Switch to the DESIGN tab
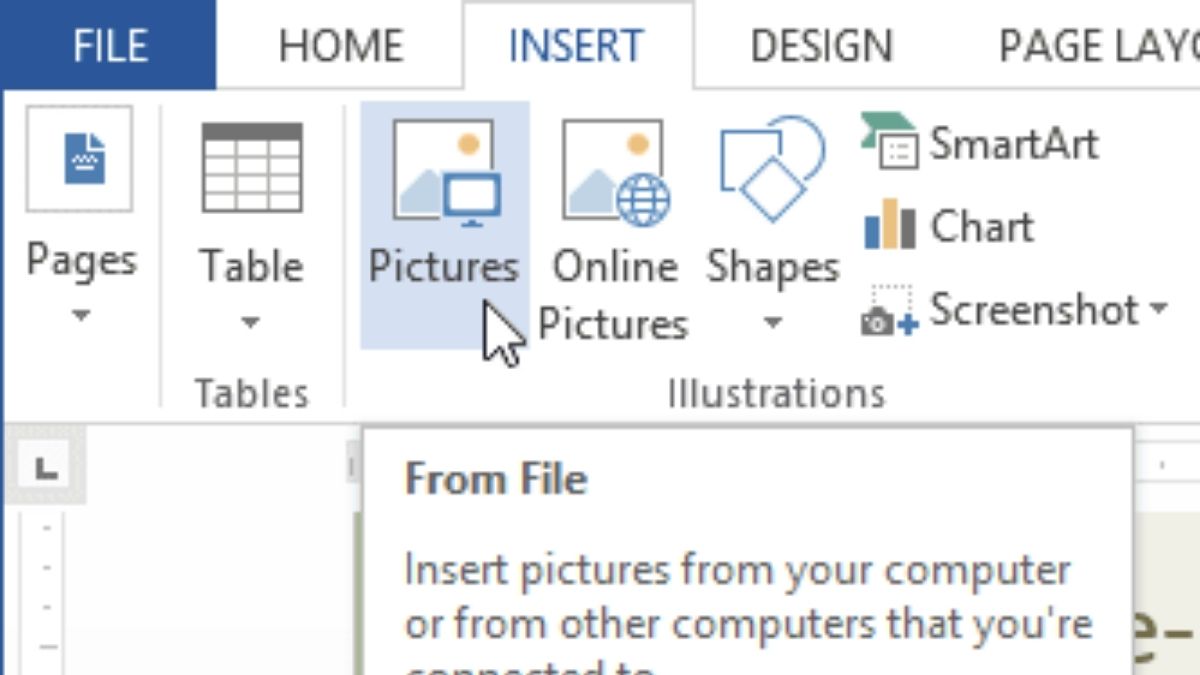 pos(821,46)
